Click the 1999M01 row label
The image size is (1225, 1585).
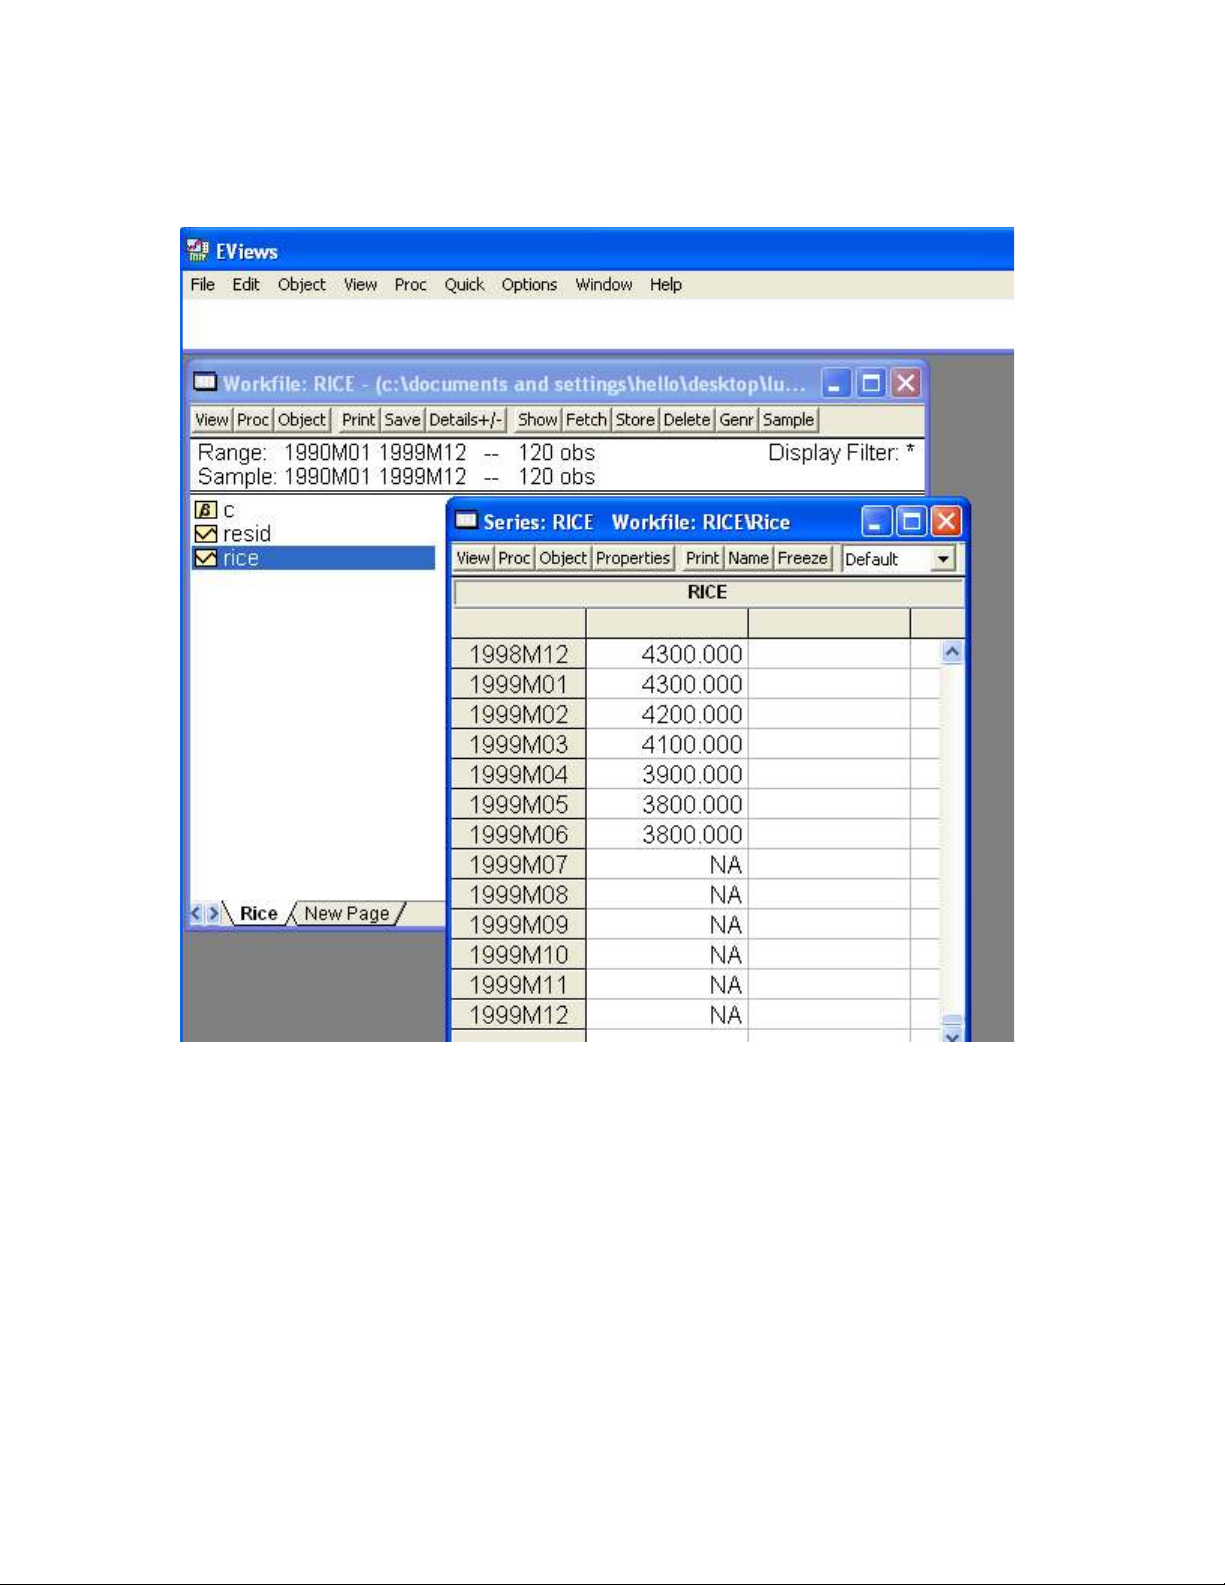click(x=519, y=684)
